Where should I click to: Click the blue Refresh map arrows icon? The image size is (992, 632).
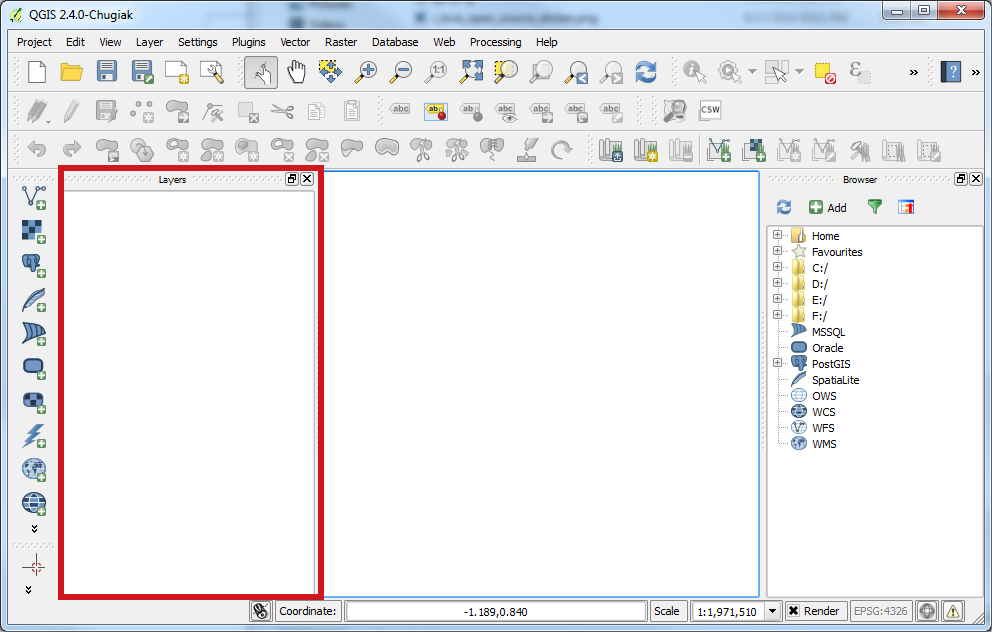646,72
